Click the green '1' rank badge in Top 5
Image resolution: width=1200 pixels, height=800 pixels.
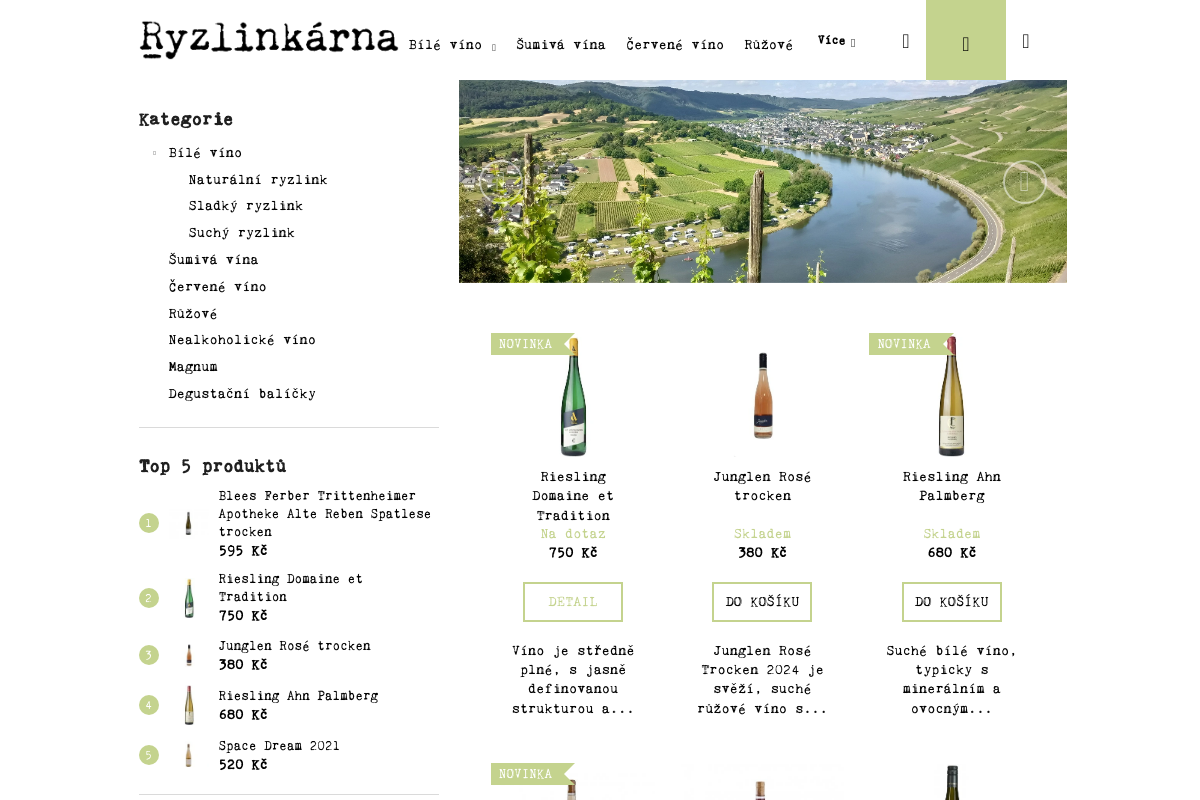coord(149,523)
